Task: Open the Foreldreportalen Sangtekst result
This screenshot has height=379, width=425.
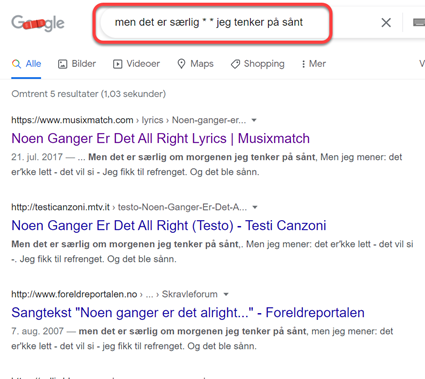Action: [188, 313]
